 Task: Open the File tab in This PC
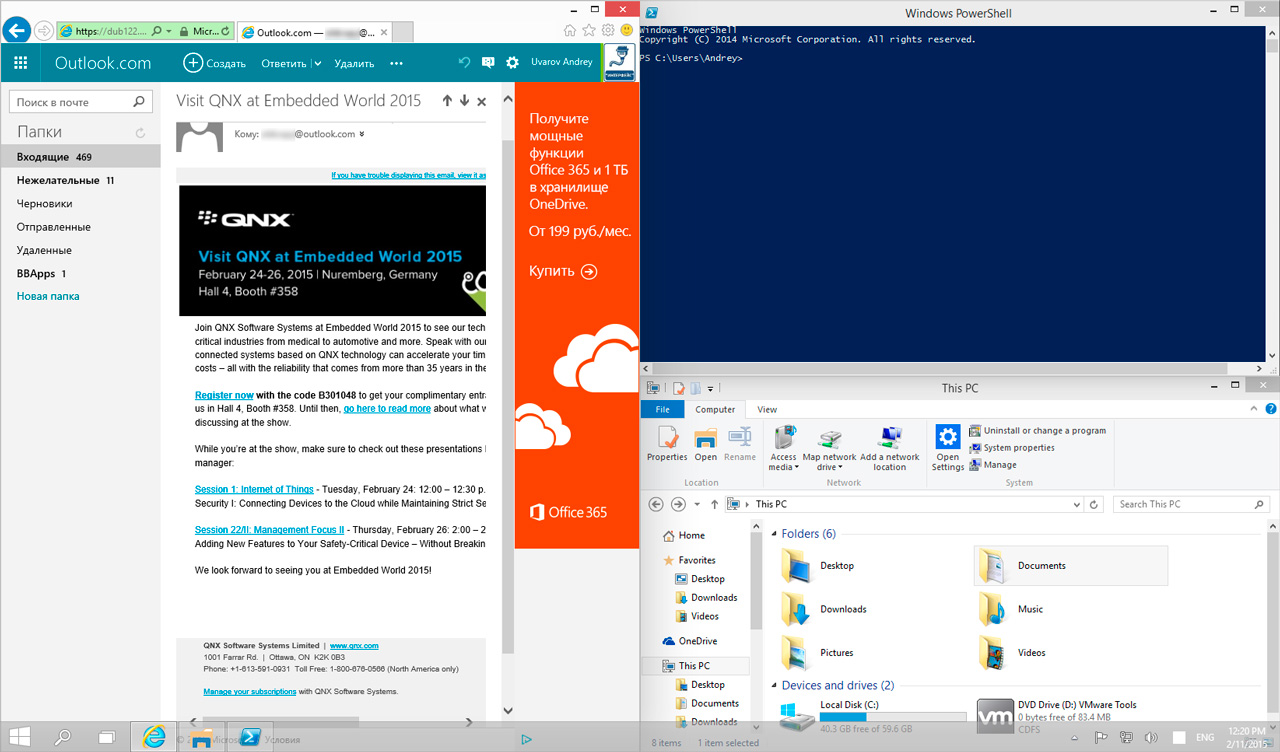click(662, 409)
